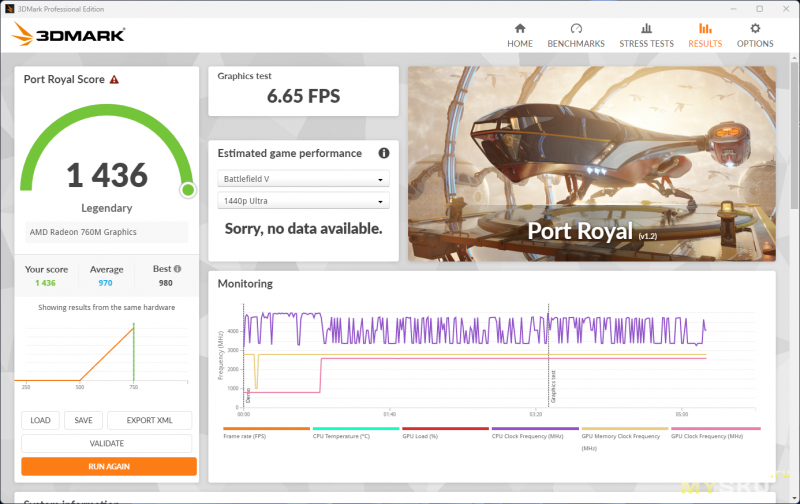
Task: Click the benchmarks gauge icon
Action: click(576, 28)
